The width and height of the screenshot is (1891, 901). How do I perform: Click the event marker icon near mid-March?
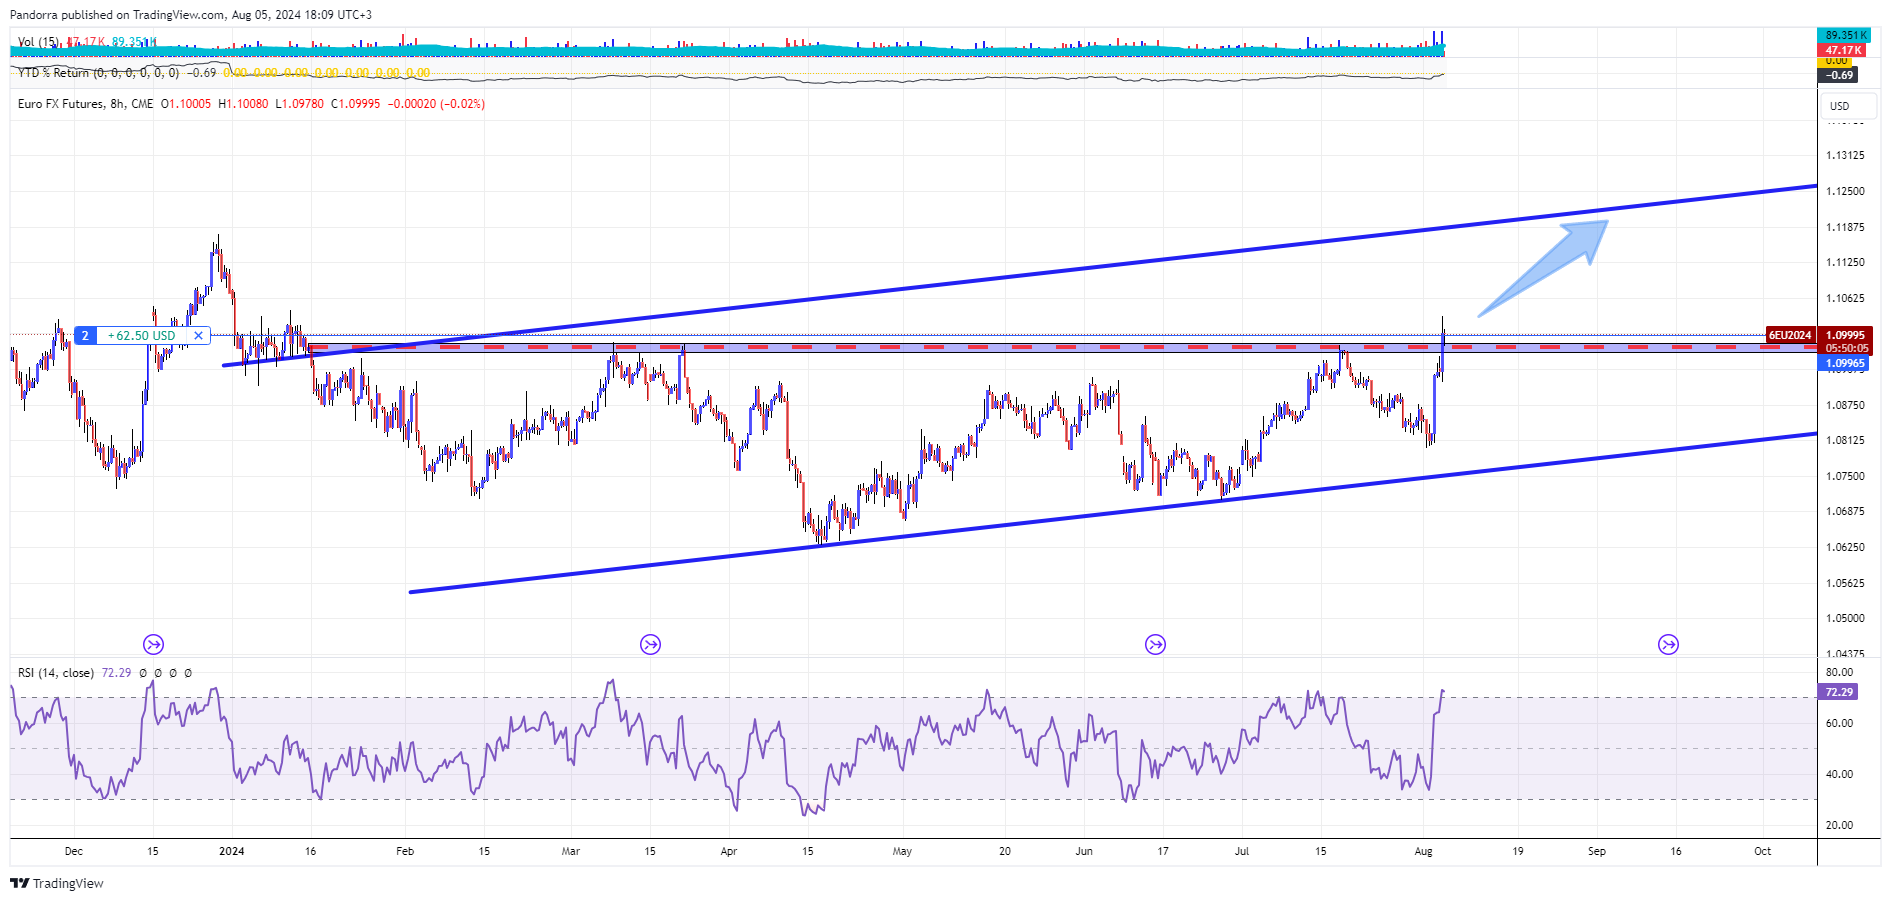tap(651, 644)
